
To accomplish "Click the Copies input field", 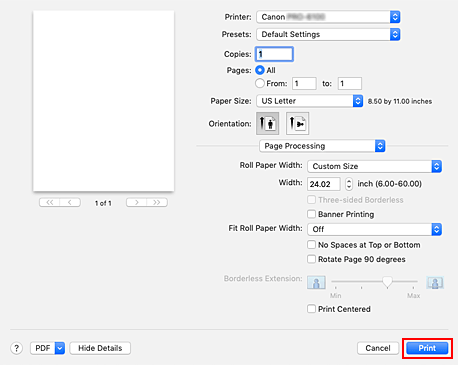I will (274, 54).
